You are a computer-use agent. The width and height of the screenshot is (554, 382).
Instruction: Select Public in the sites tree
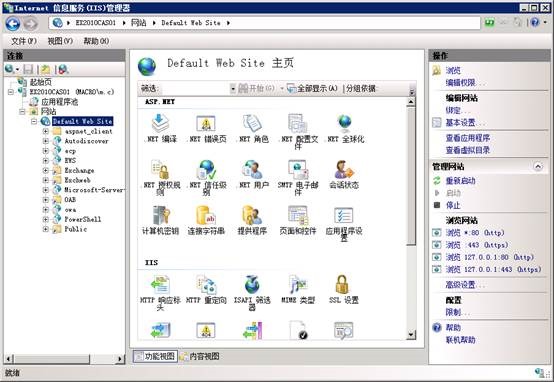(76, 229)
